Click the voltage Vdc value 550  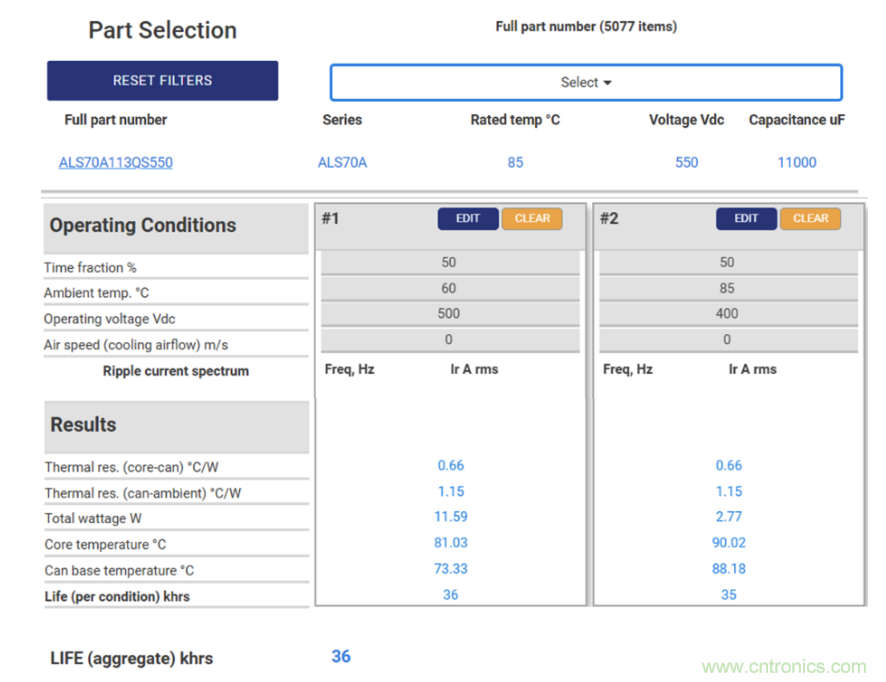pos(686,162)
